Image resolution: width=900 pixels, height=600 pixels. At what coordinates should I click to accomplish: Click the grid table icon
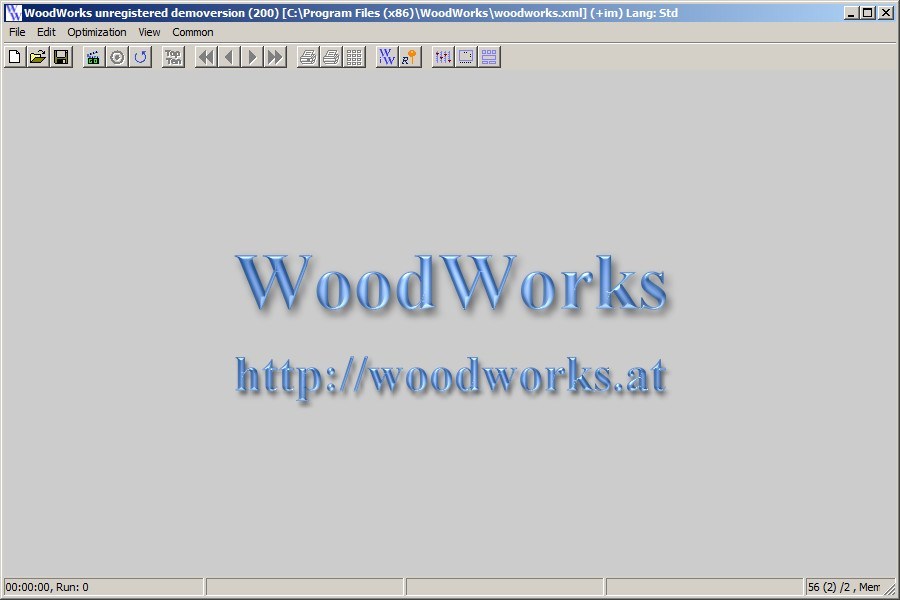[354, 57]
